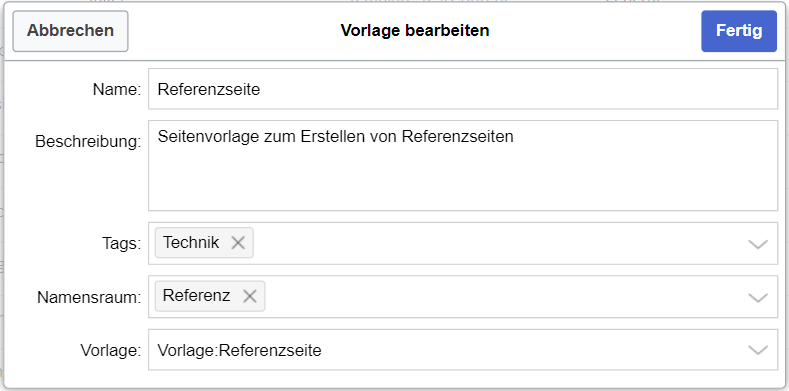Click the 'Vorlage:' field label
The height and width of the screenshot is (391, 789).
tap(111, 350)
